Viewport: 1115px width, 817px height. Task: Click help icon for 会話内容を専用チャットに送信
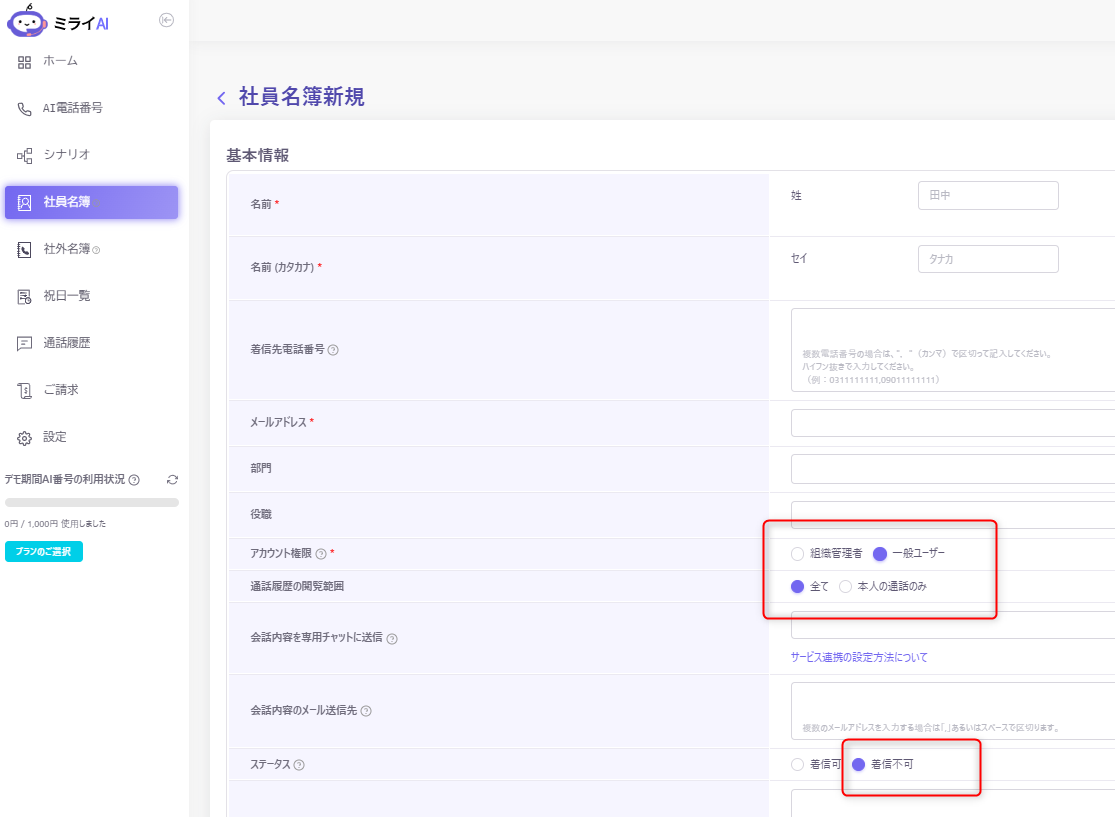392,639
